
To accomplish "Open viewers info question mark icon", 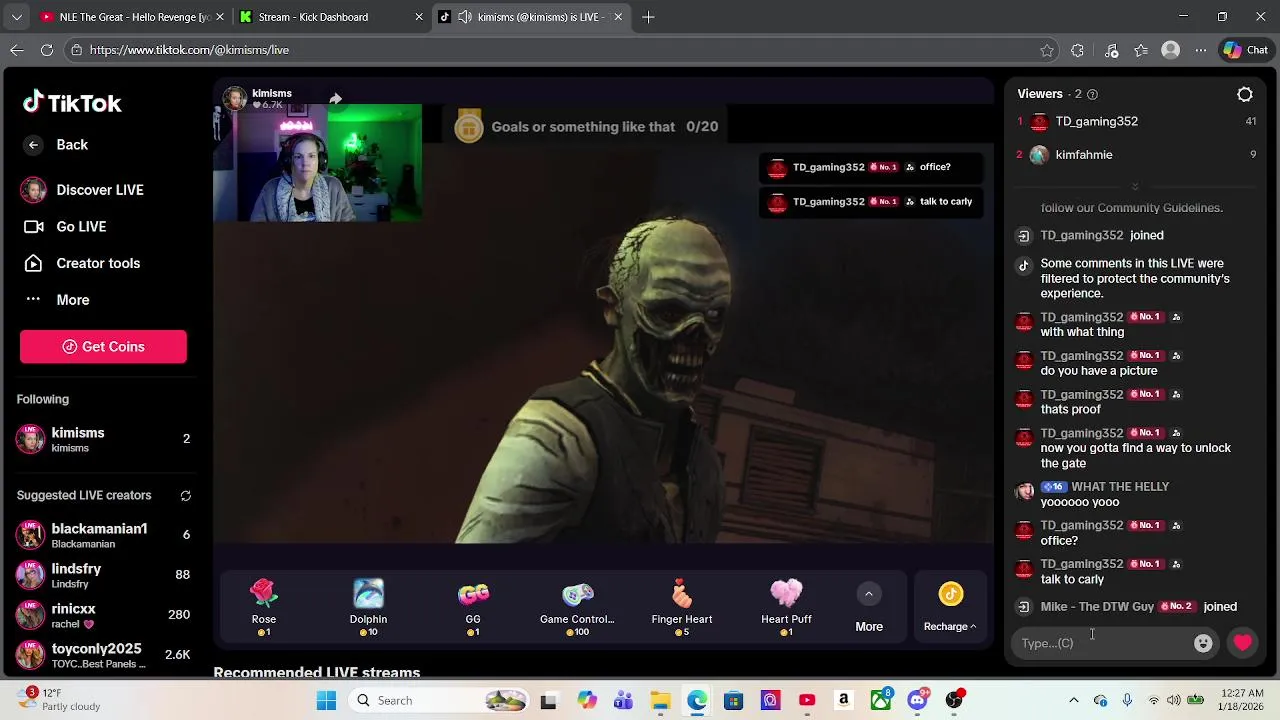I will tap(1092, 94).
